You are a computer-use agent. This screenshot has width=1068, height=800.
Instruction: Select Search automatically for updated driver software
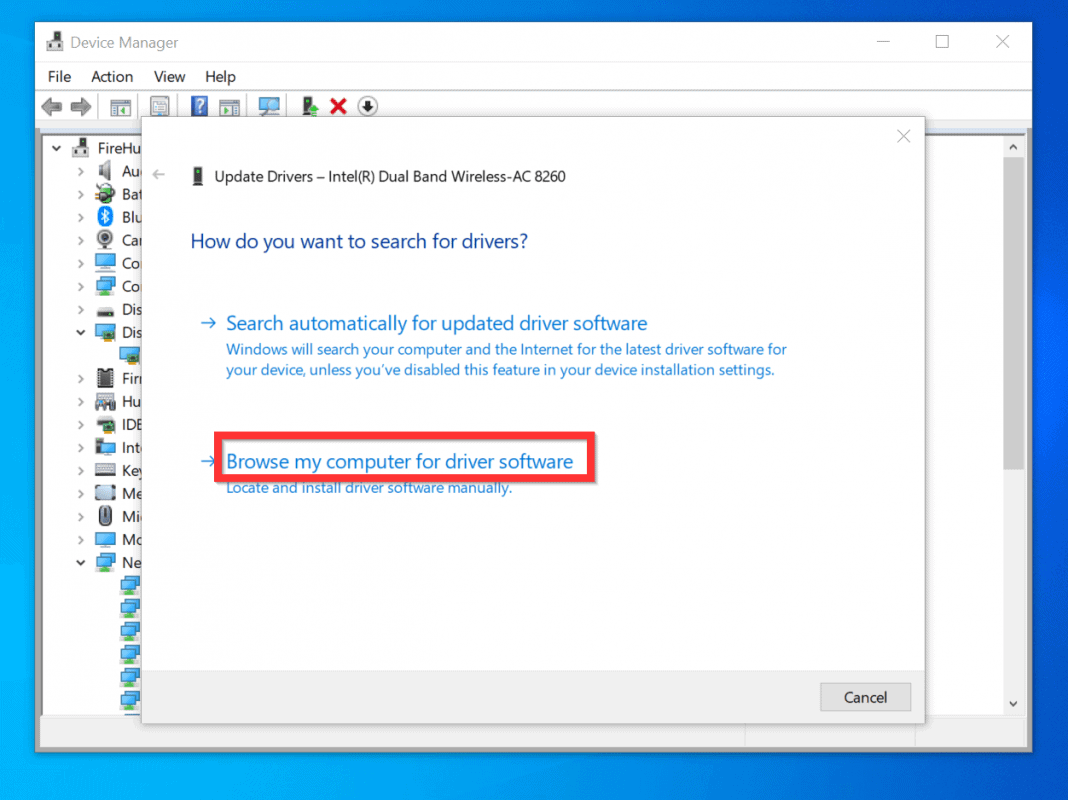coord(437,323)
